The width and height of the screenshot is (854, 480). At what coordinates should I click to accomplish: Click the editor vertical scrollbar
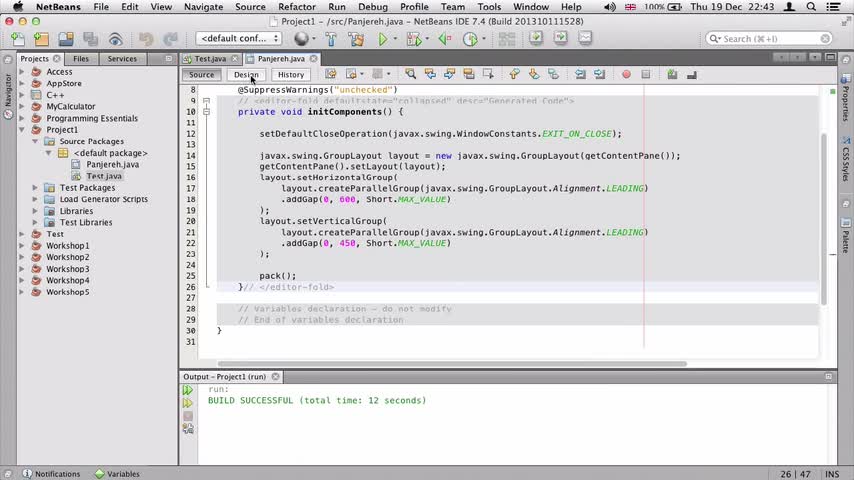824,219
